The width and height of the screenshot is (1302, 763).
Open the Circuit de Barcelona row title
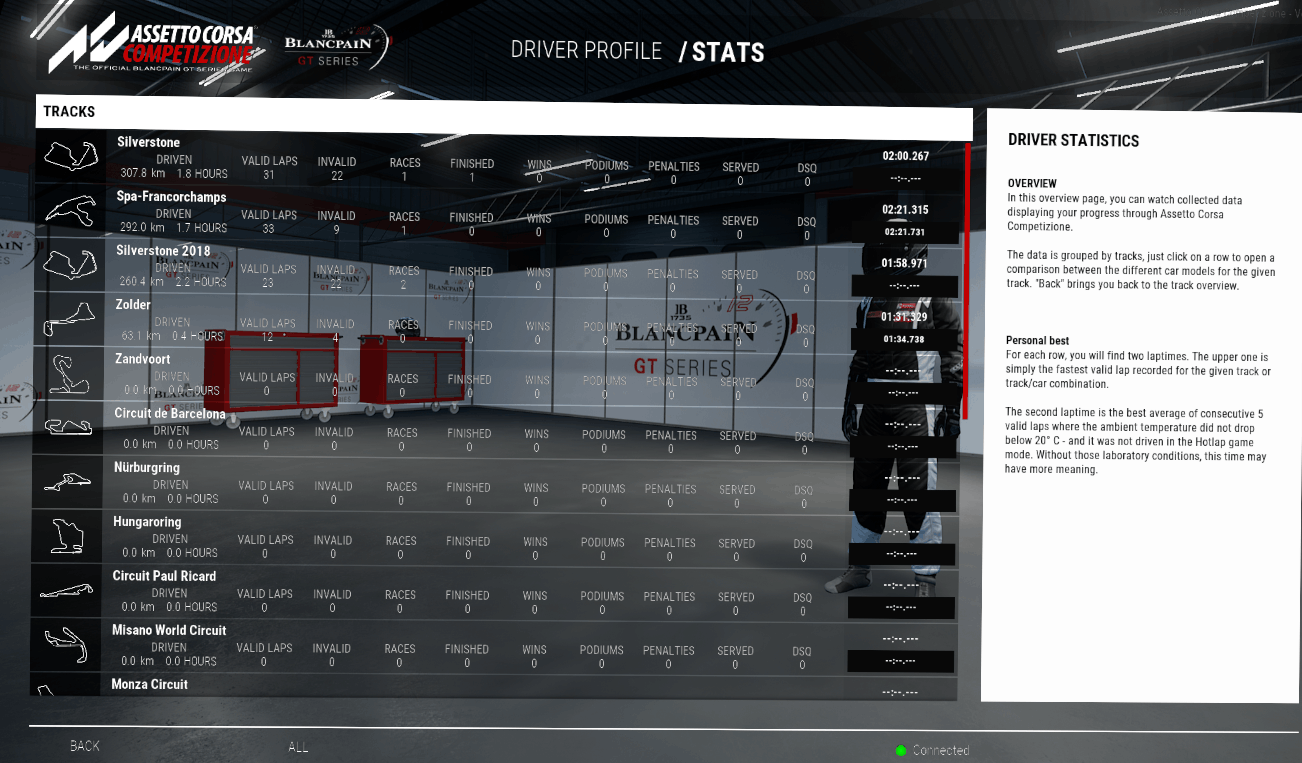point(169,413)
